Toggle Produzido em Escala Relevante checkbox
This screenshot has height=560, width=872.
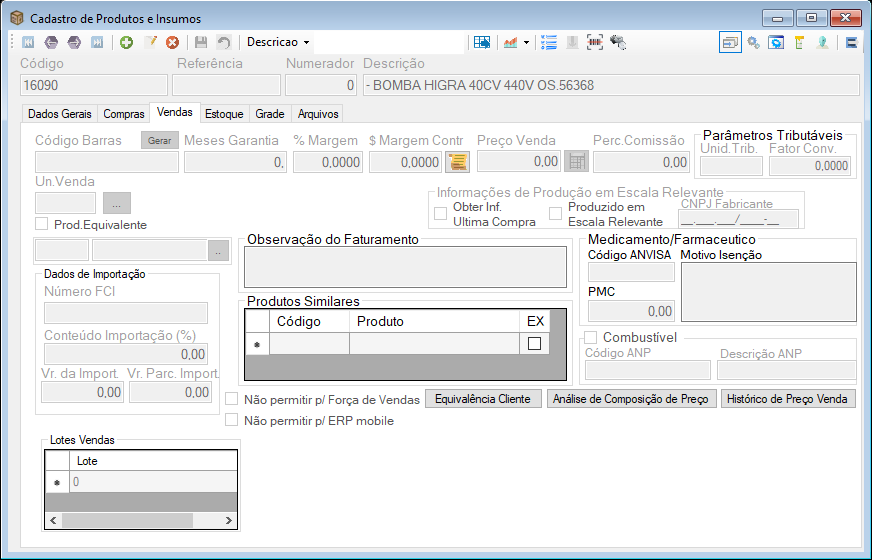556,214
